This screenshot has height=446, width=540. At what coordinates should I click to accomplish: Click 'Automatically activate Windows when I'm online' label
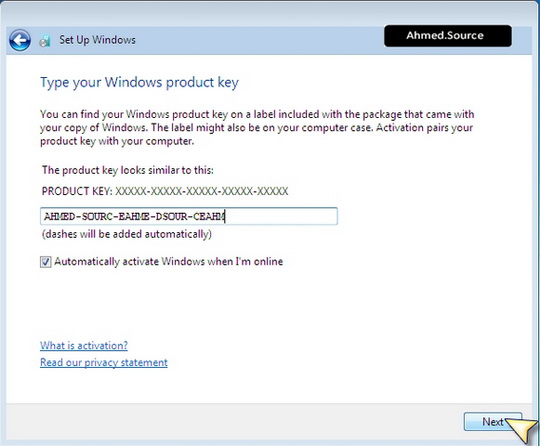pyautogui.click(x=169, y=262)
